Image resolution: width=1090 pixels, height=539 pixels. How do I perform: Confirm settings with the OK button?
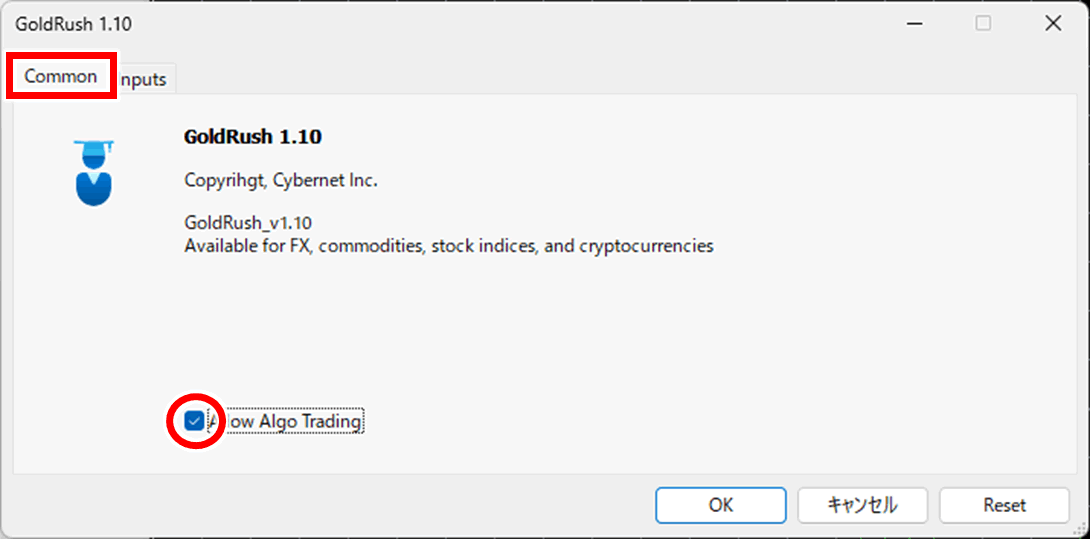(x=721, y=505)
